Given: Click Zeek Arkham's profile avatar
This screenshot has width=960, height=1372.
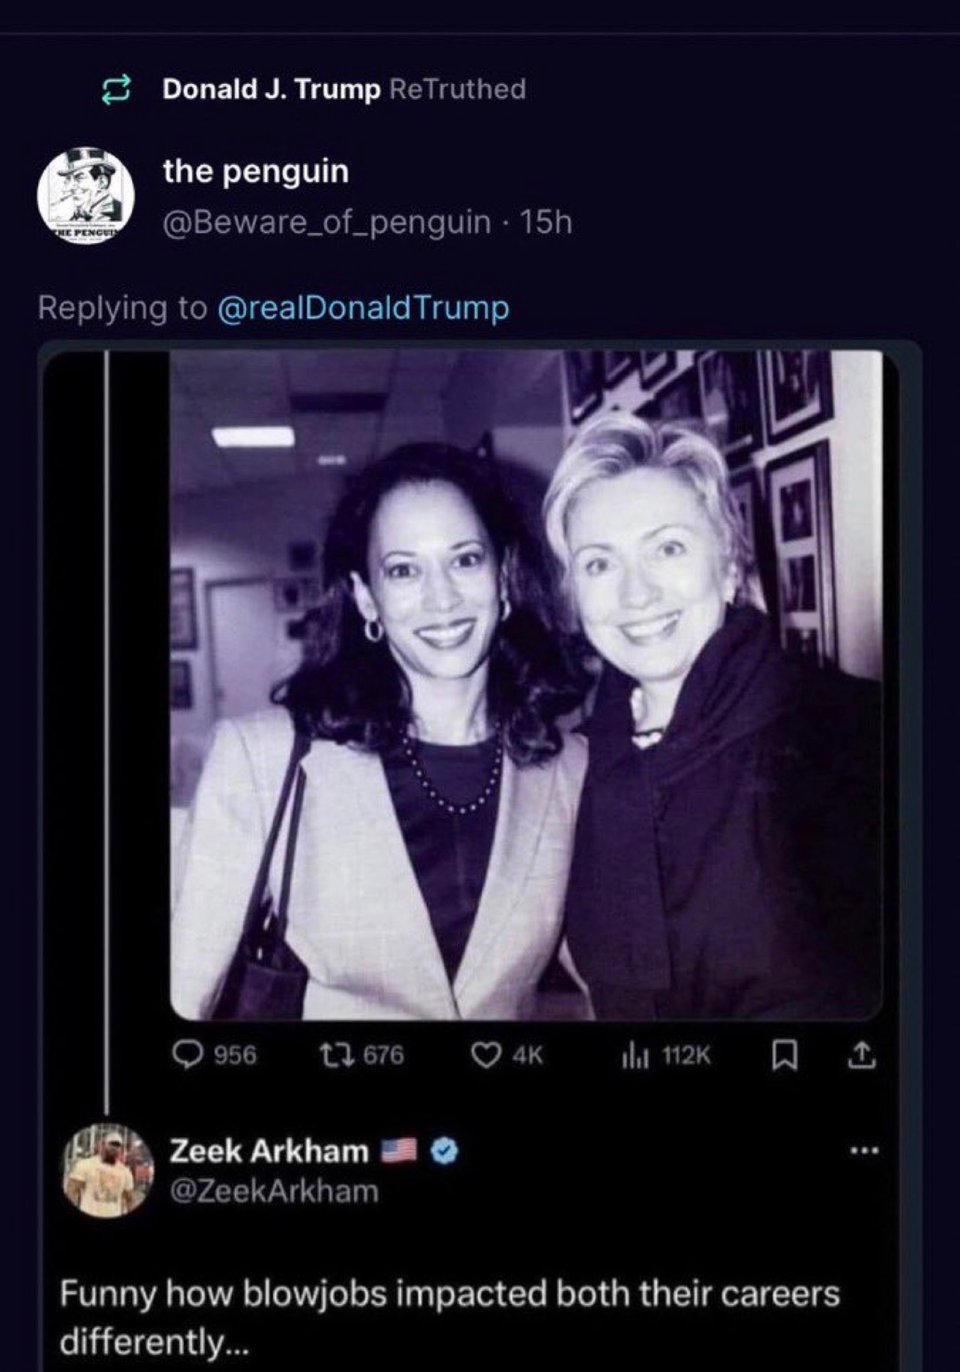Looking at the screenshot, I should (x=108, y=1169).
